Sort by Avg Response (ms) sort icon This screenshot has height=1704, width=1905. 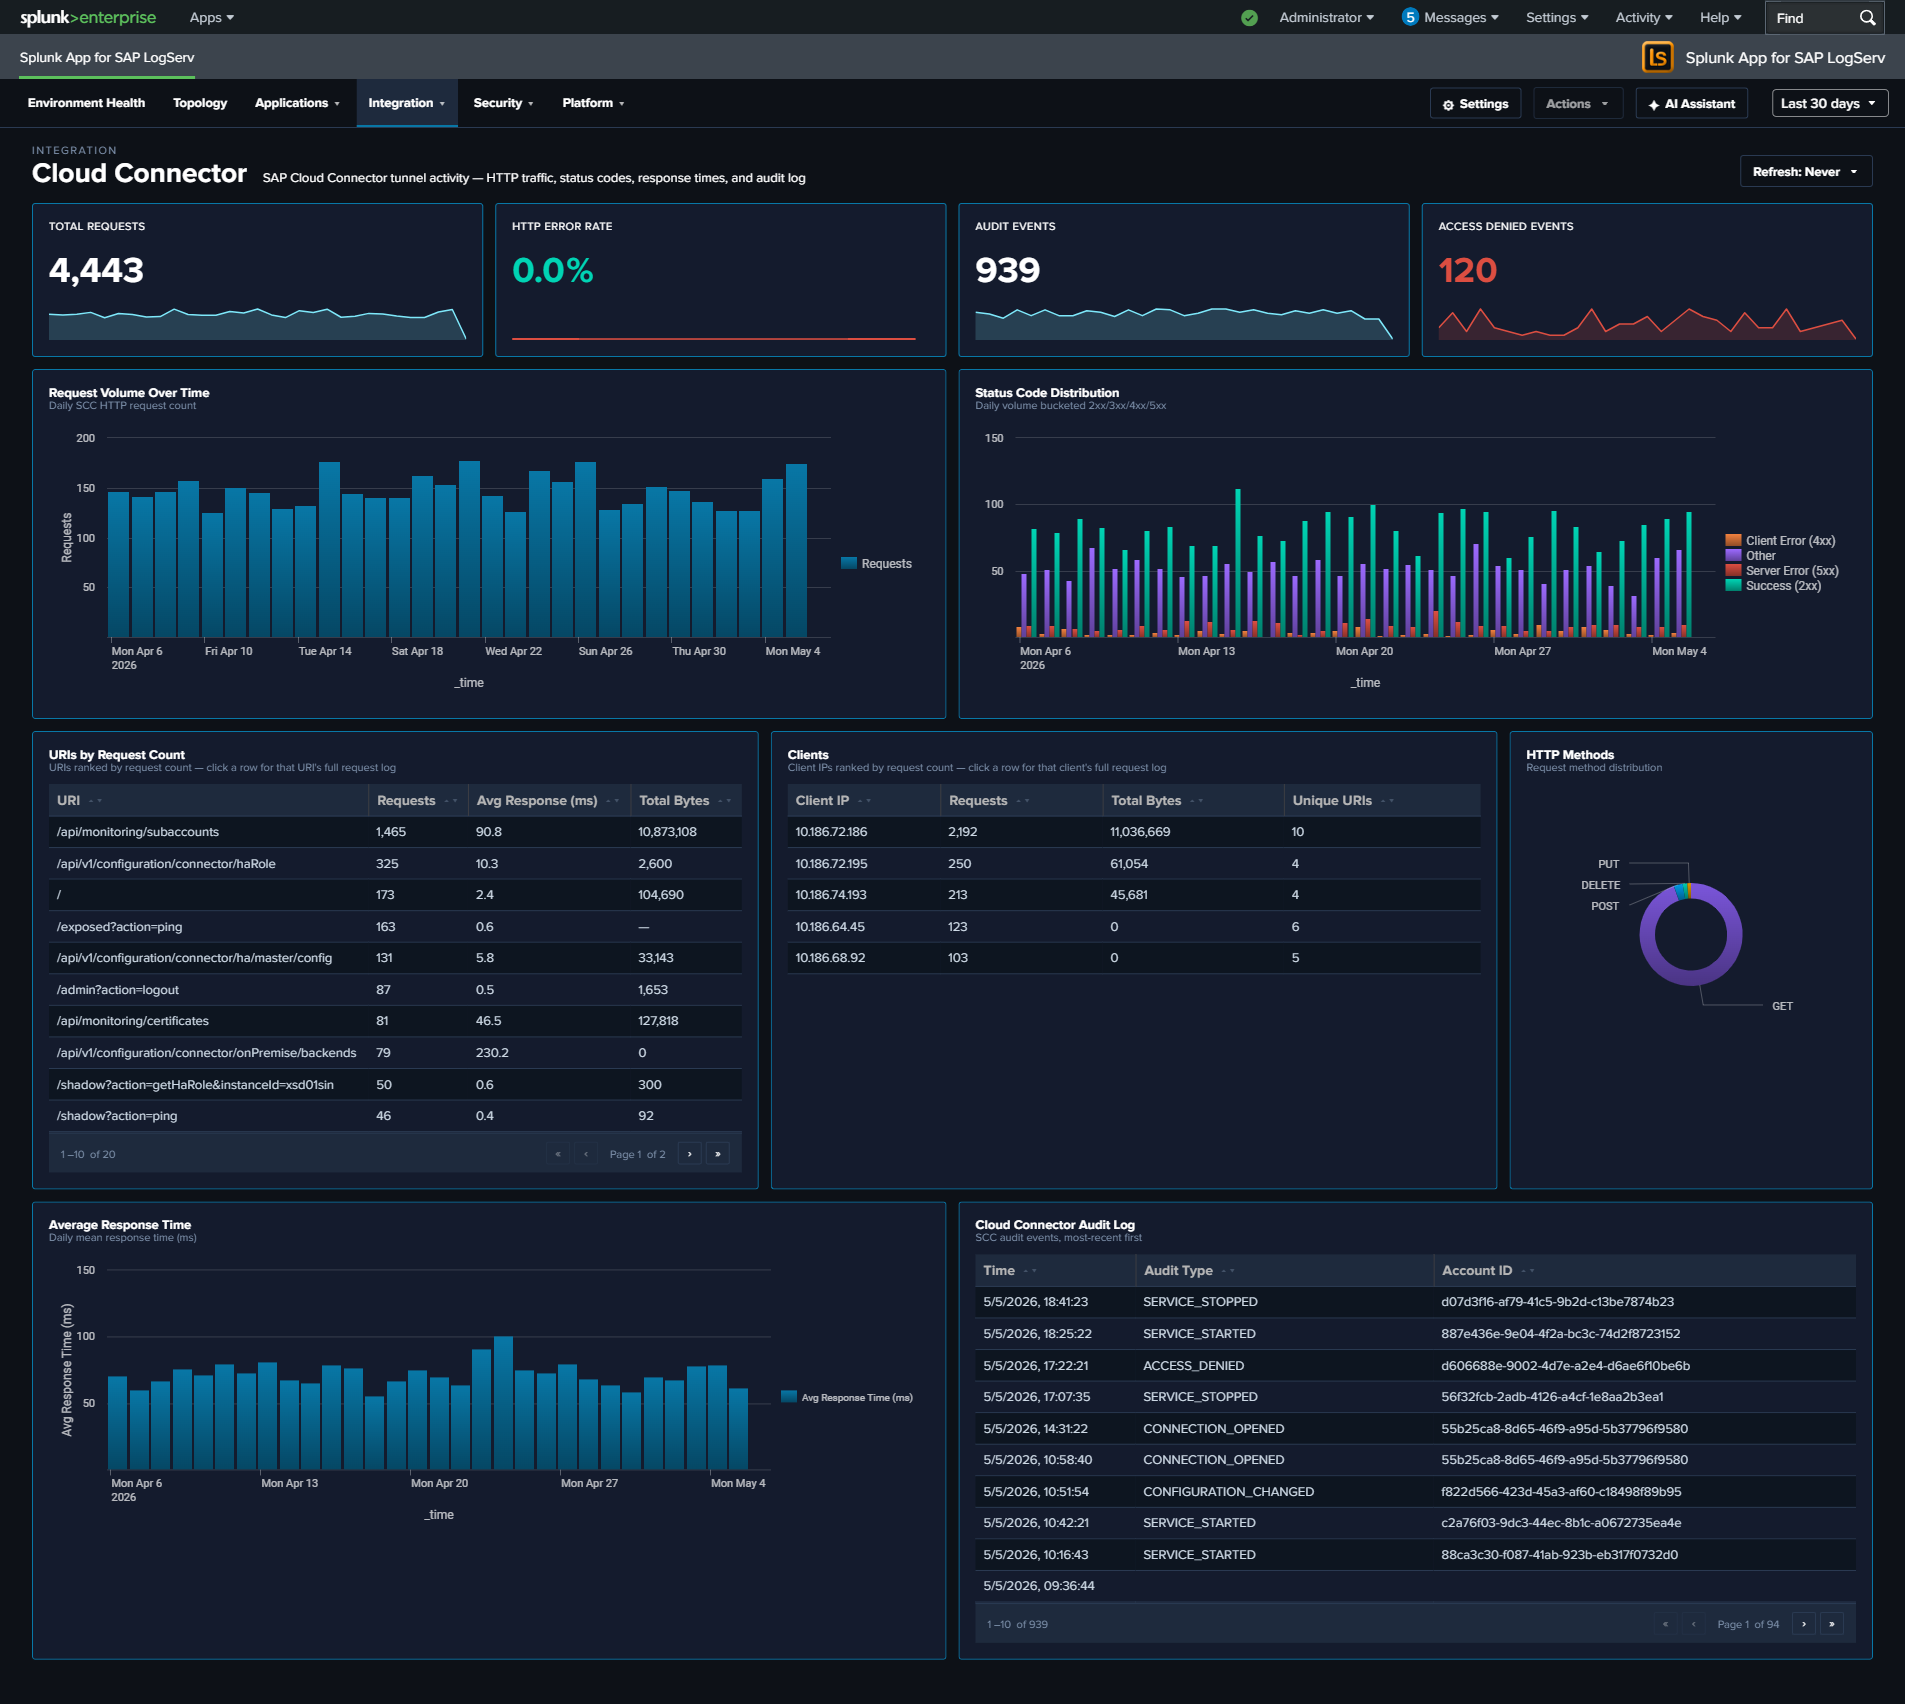[613, 801]
